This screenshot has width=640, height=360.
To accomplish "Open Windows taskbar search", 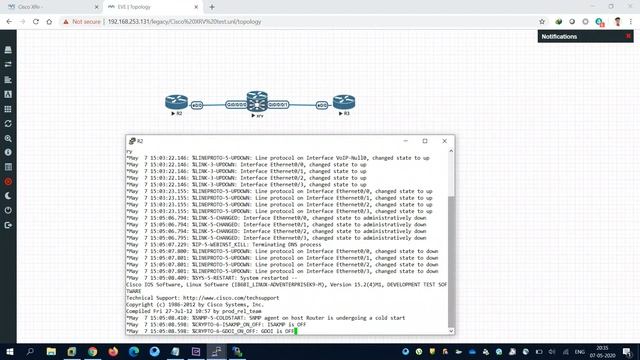I will pos(30,351).
